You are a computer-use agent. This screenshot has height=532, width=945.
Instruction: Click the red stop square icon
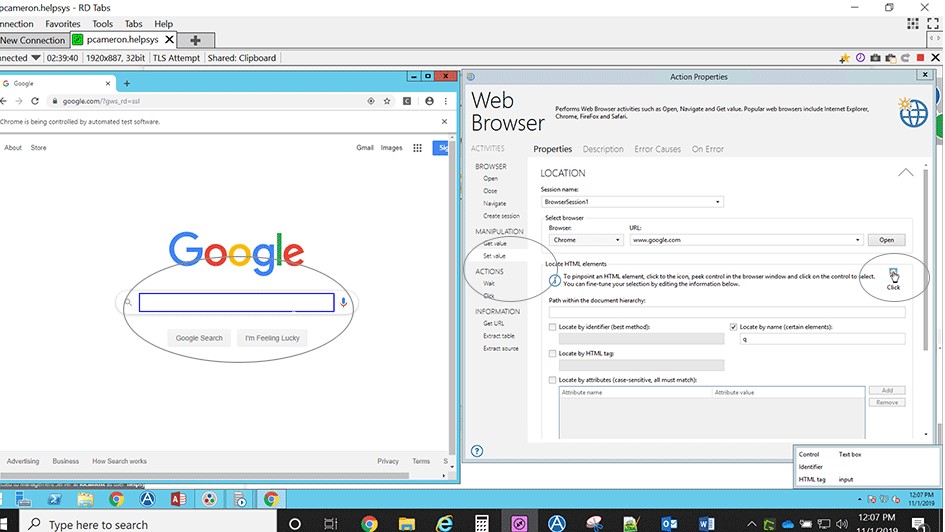[920, 58]
